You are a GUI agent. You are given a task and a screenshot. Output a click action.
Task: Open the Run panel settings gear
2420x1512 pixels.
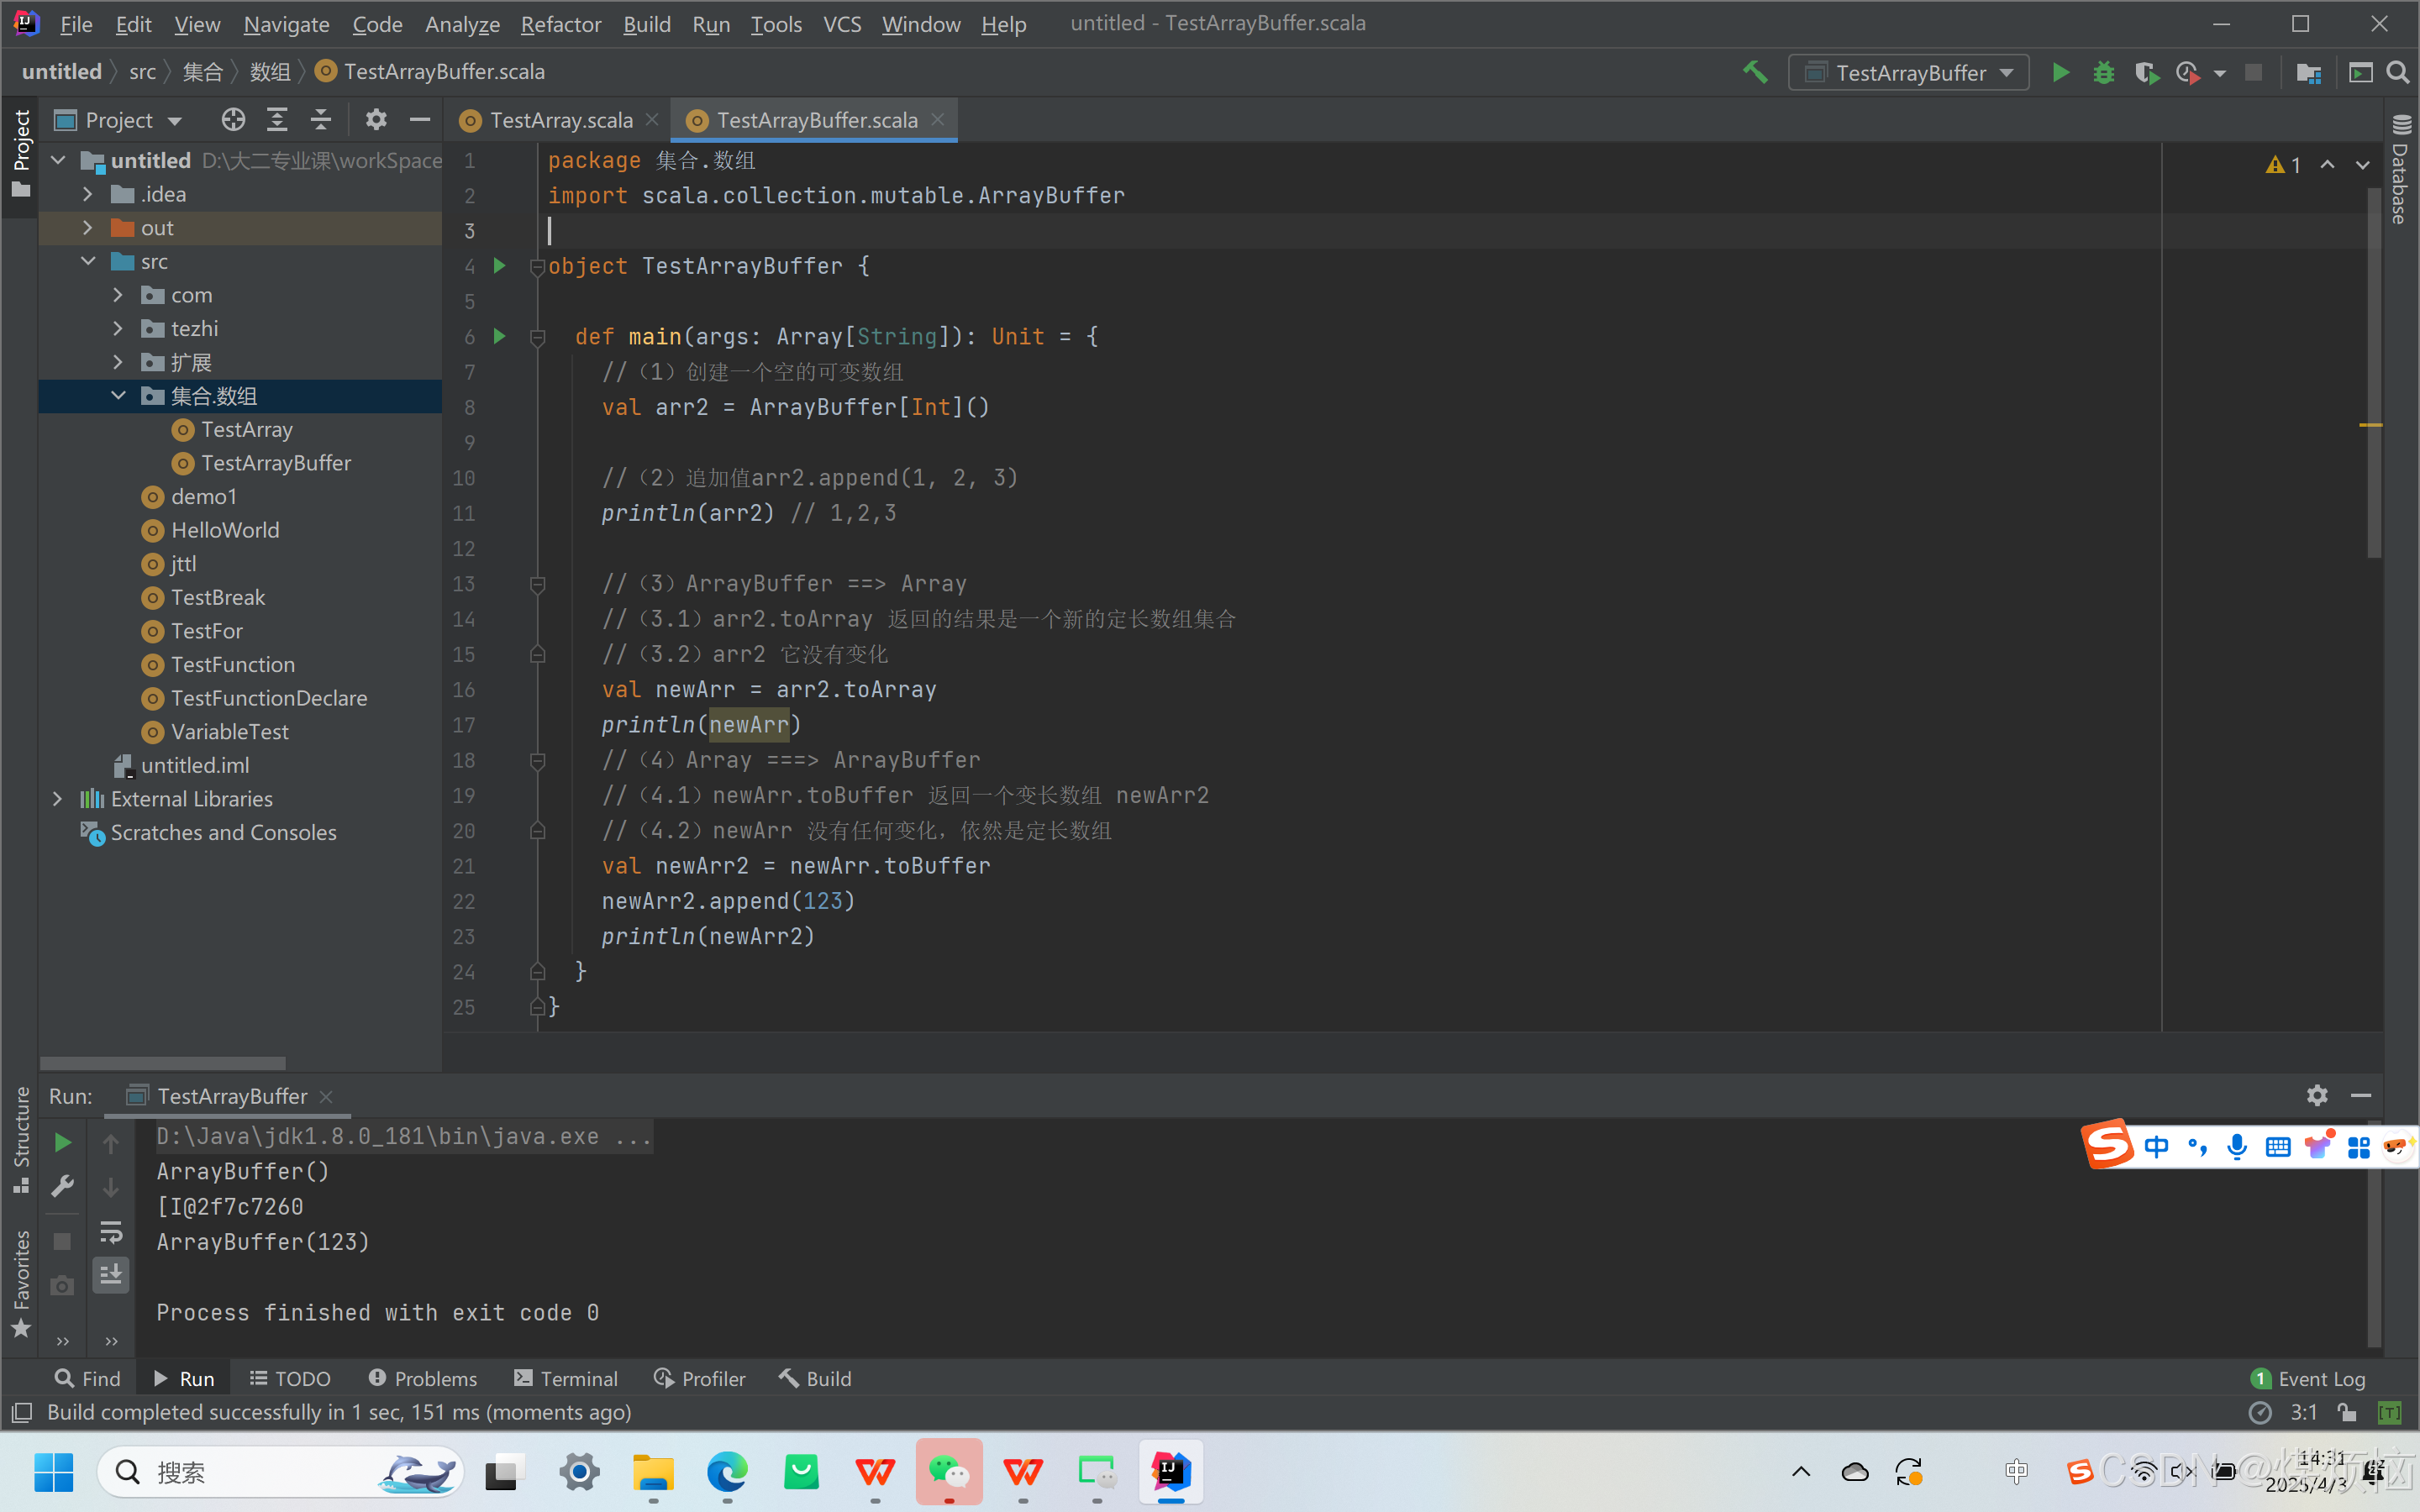[x=2317, y=1095]
